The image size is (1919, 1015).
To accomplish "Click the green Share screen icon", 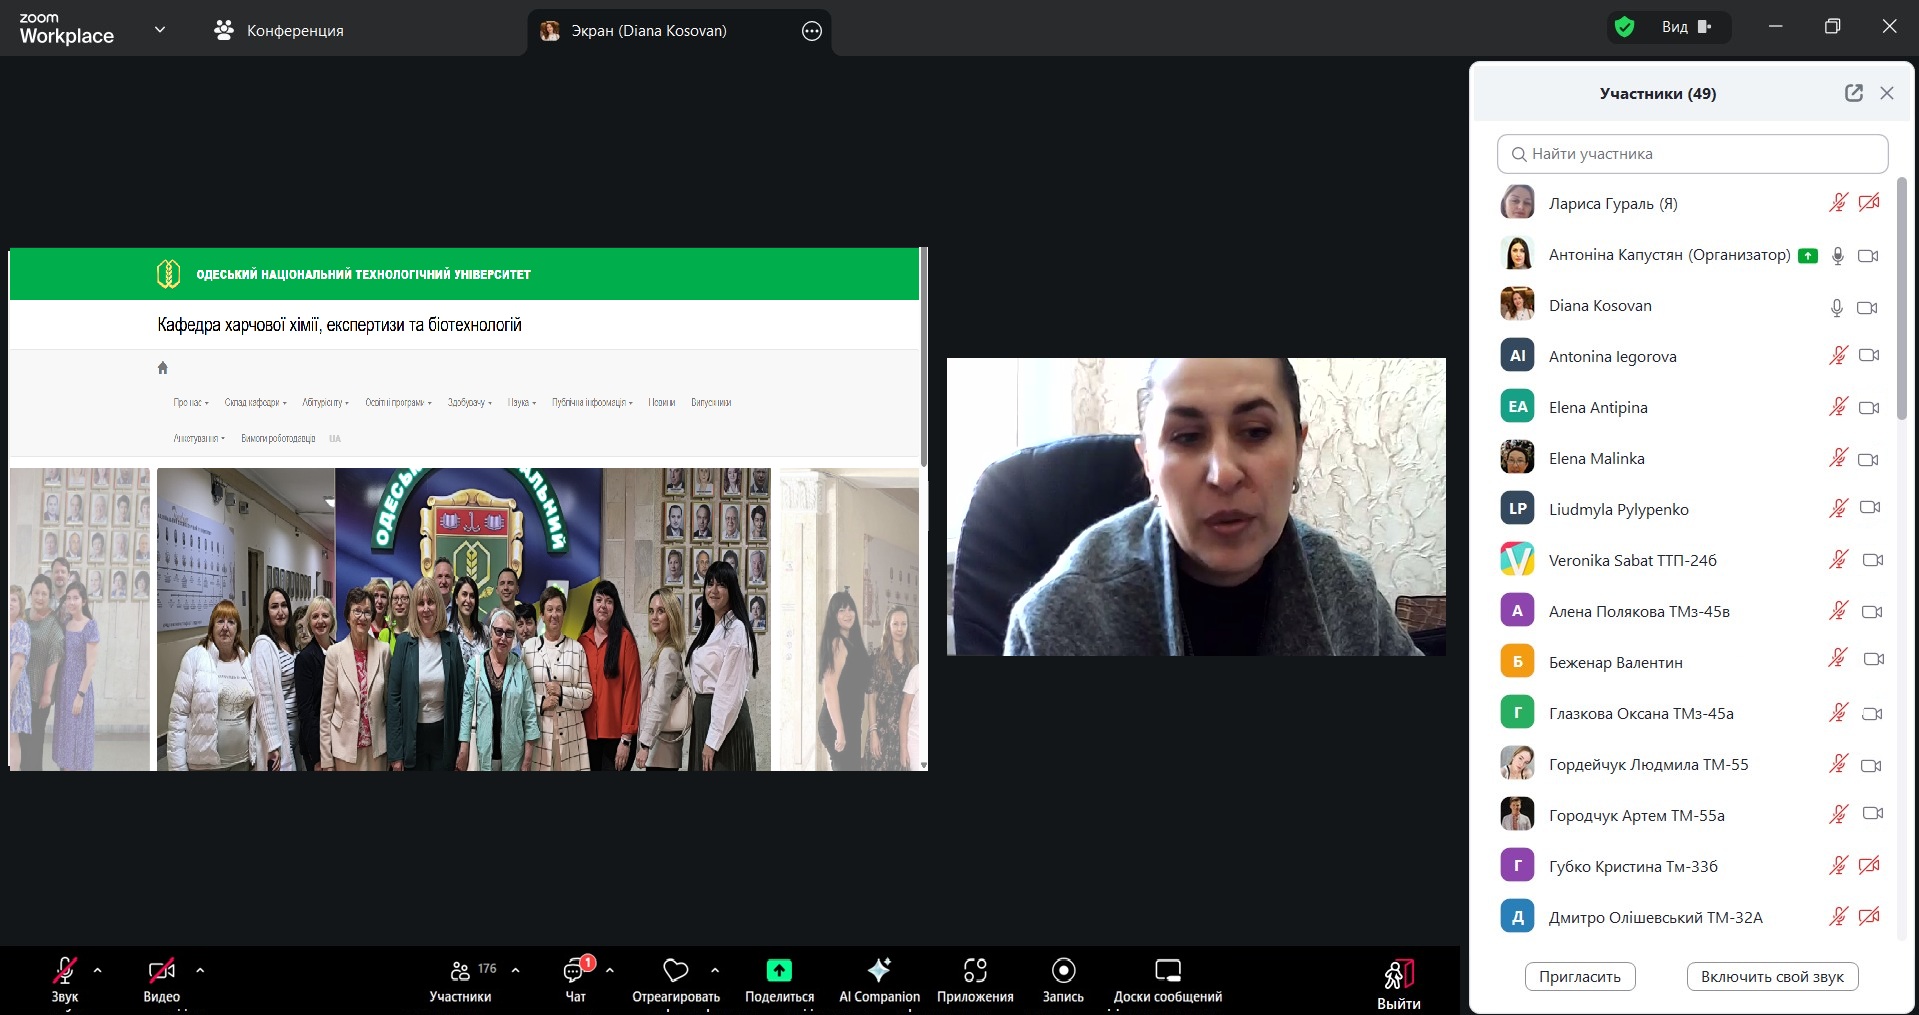I will (x=779, y=971).
